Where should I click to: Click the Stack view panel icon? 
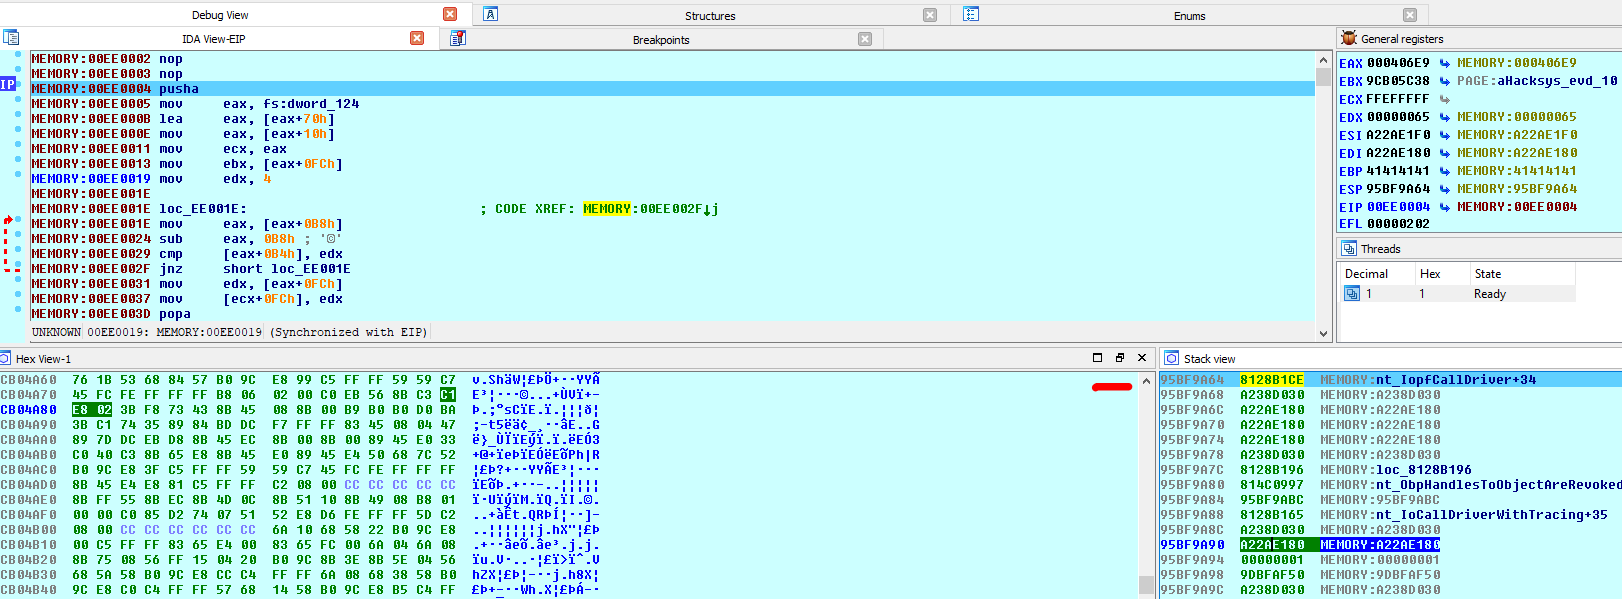coord(1172,358)
